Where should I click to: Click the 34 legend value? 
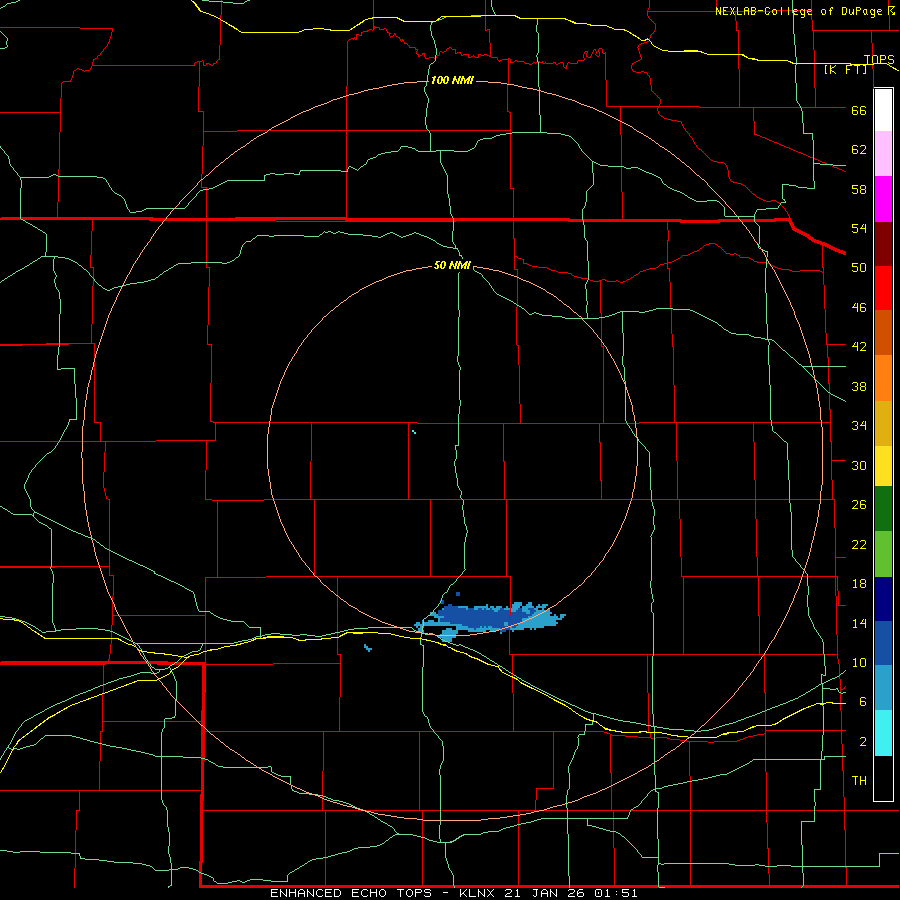tap(859, 426)
